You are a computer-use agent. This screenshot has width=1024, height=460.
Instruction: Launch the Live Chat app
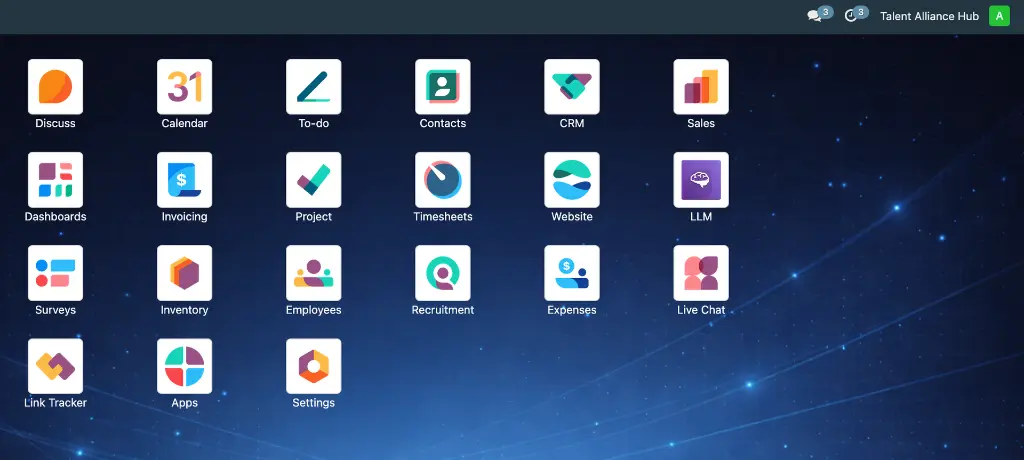click(x=700, y=273)
